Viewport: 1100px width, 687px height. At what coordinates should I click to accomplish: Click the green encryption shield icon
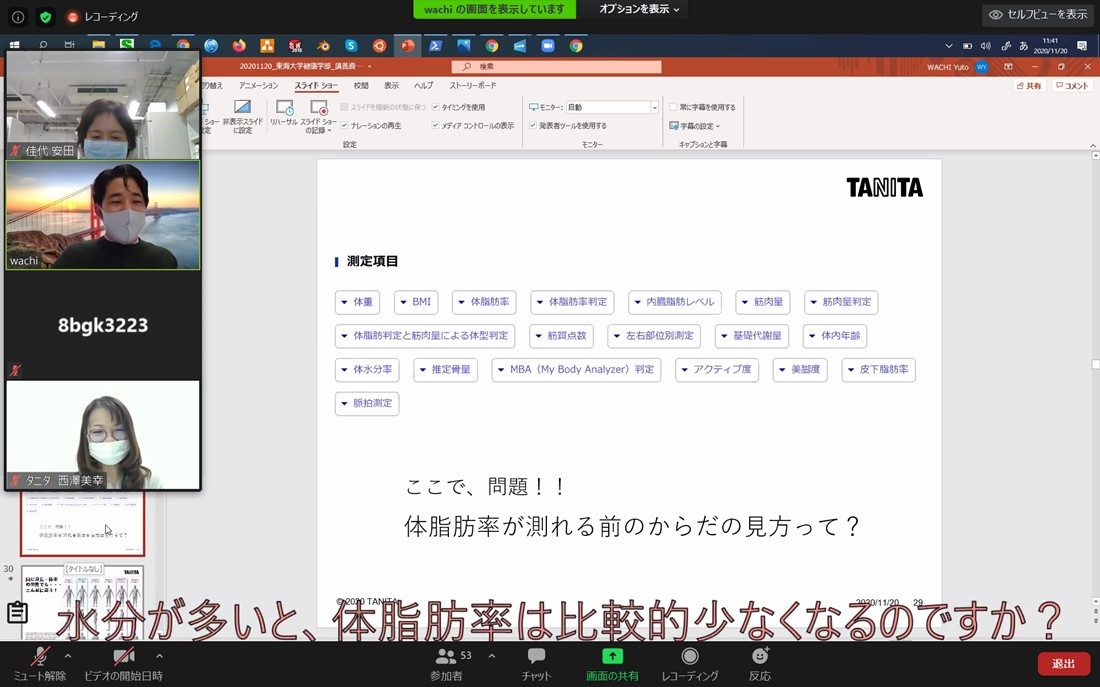tap(46, 17)
